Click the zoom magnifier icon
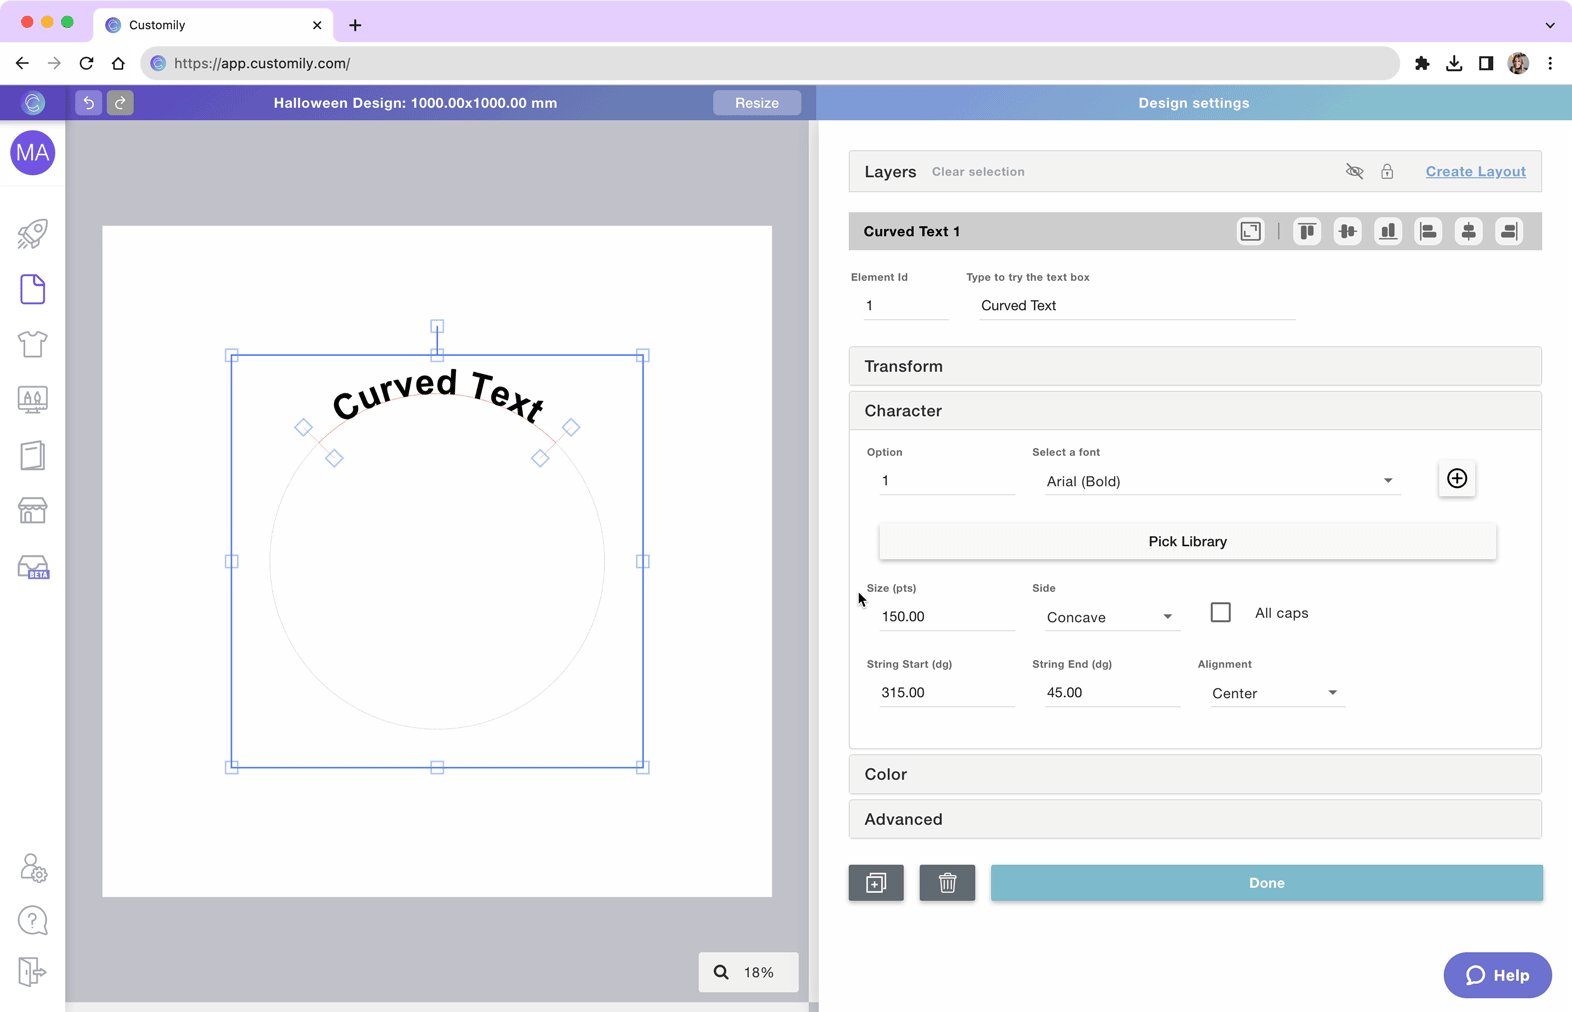The height and width of the screenshot is (1012, 1572). 721,972
